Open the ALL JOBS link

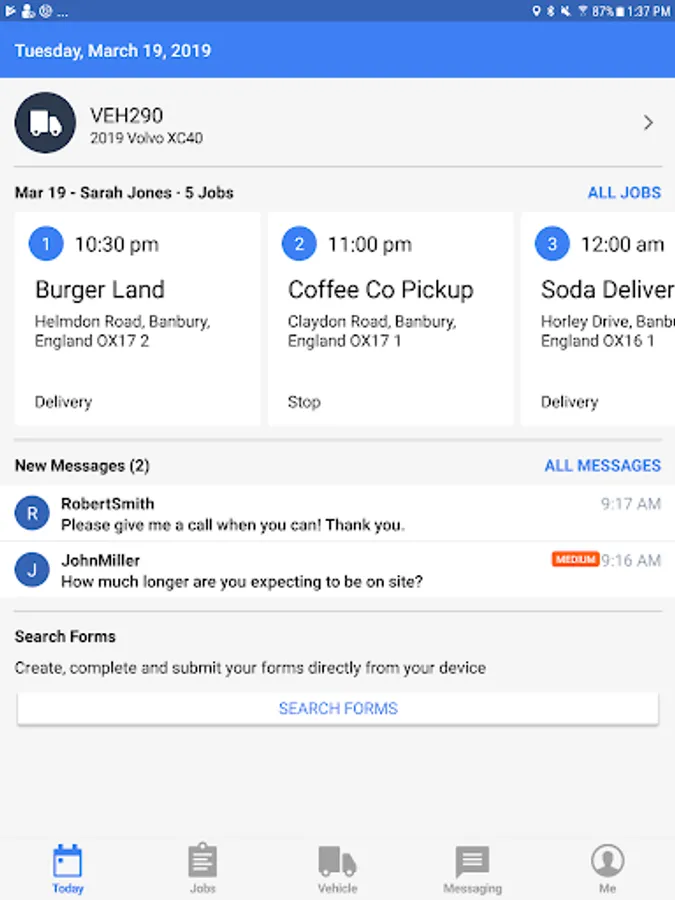(624, 193)
